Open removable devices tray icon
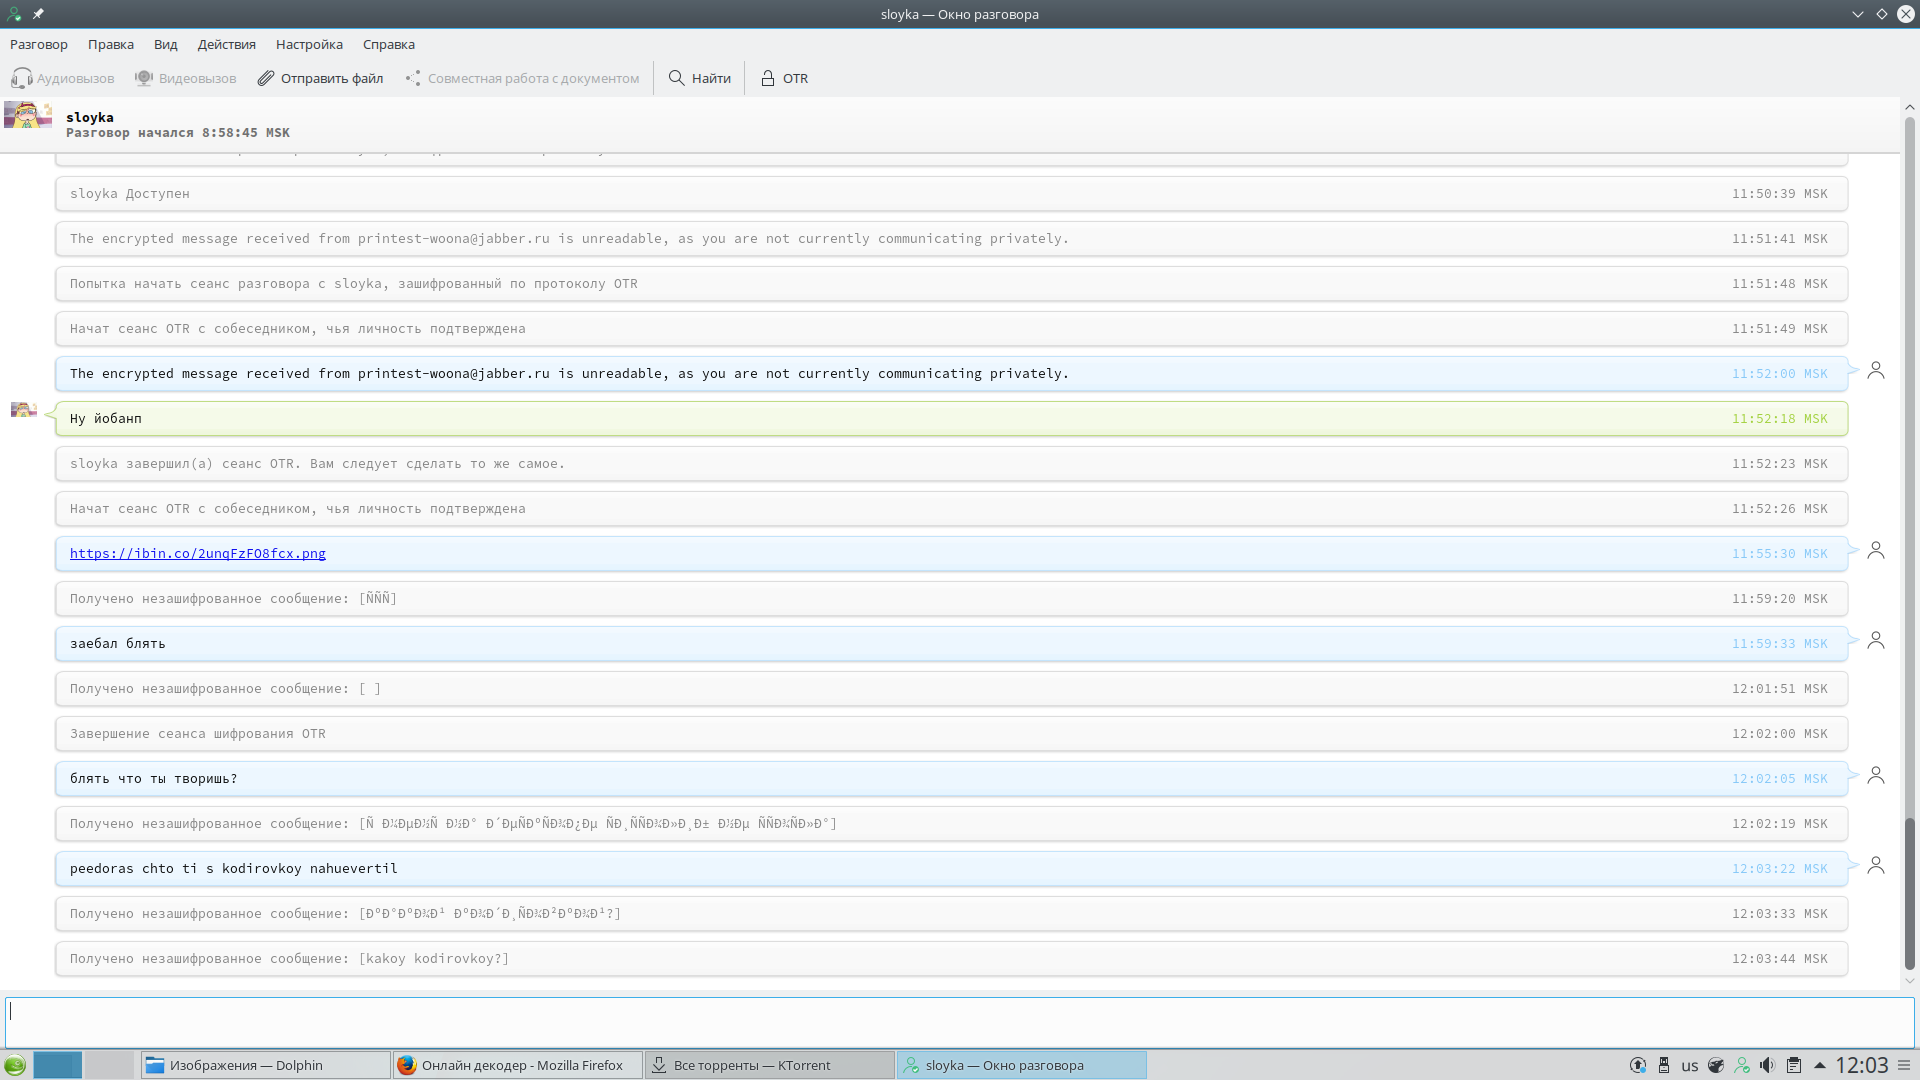Image resolution: width=1920 pixels, height=1080 pixels. (x=1664, y=1065)
